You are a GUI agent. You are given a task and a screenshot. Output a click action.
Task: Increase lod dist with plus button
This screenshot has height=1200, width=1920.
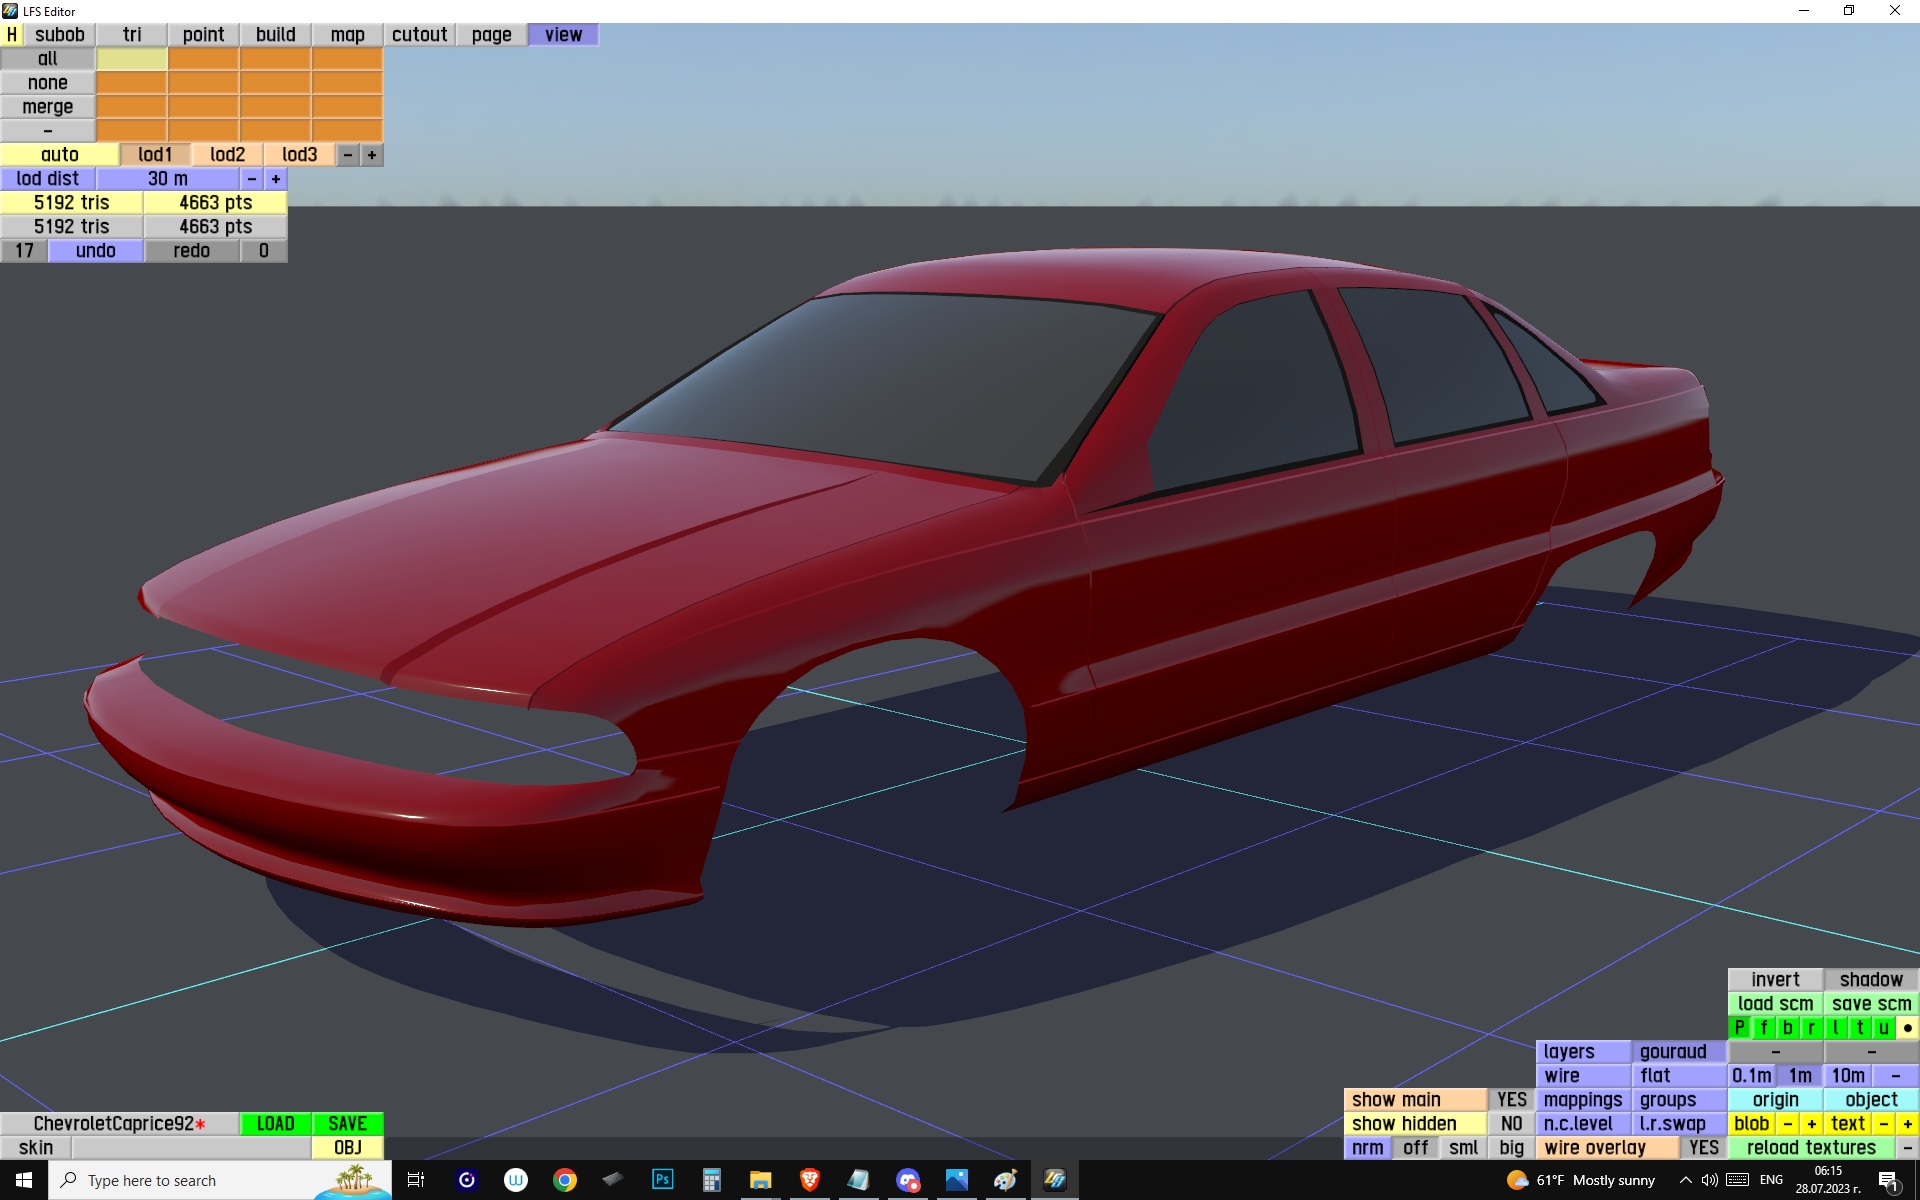click(x=276, y=179)
